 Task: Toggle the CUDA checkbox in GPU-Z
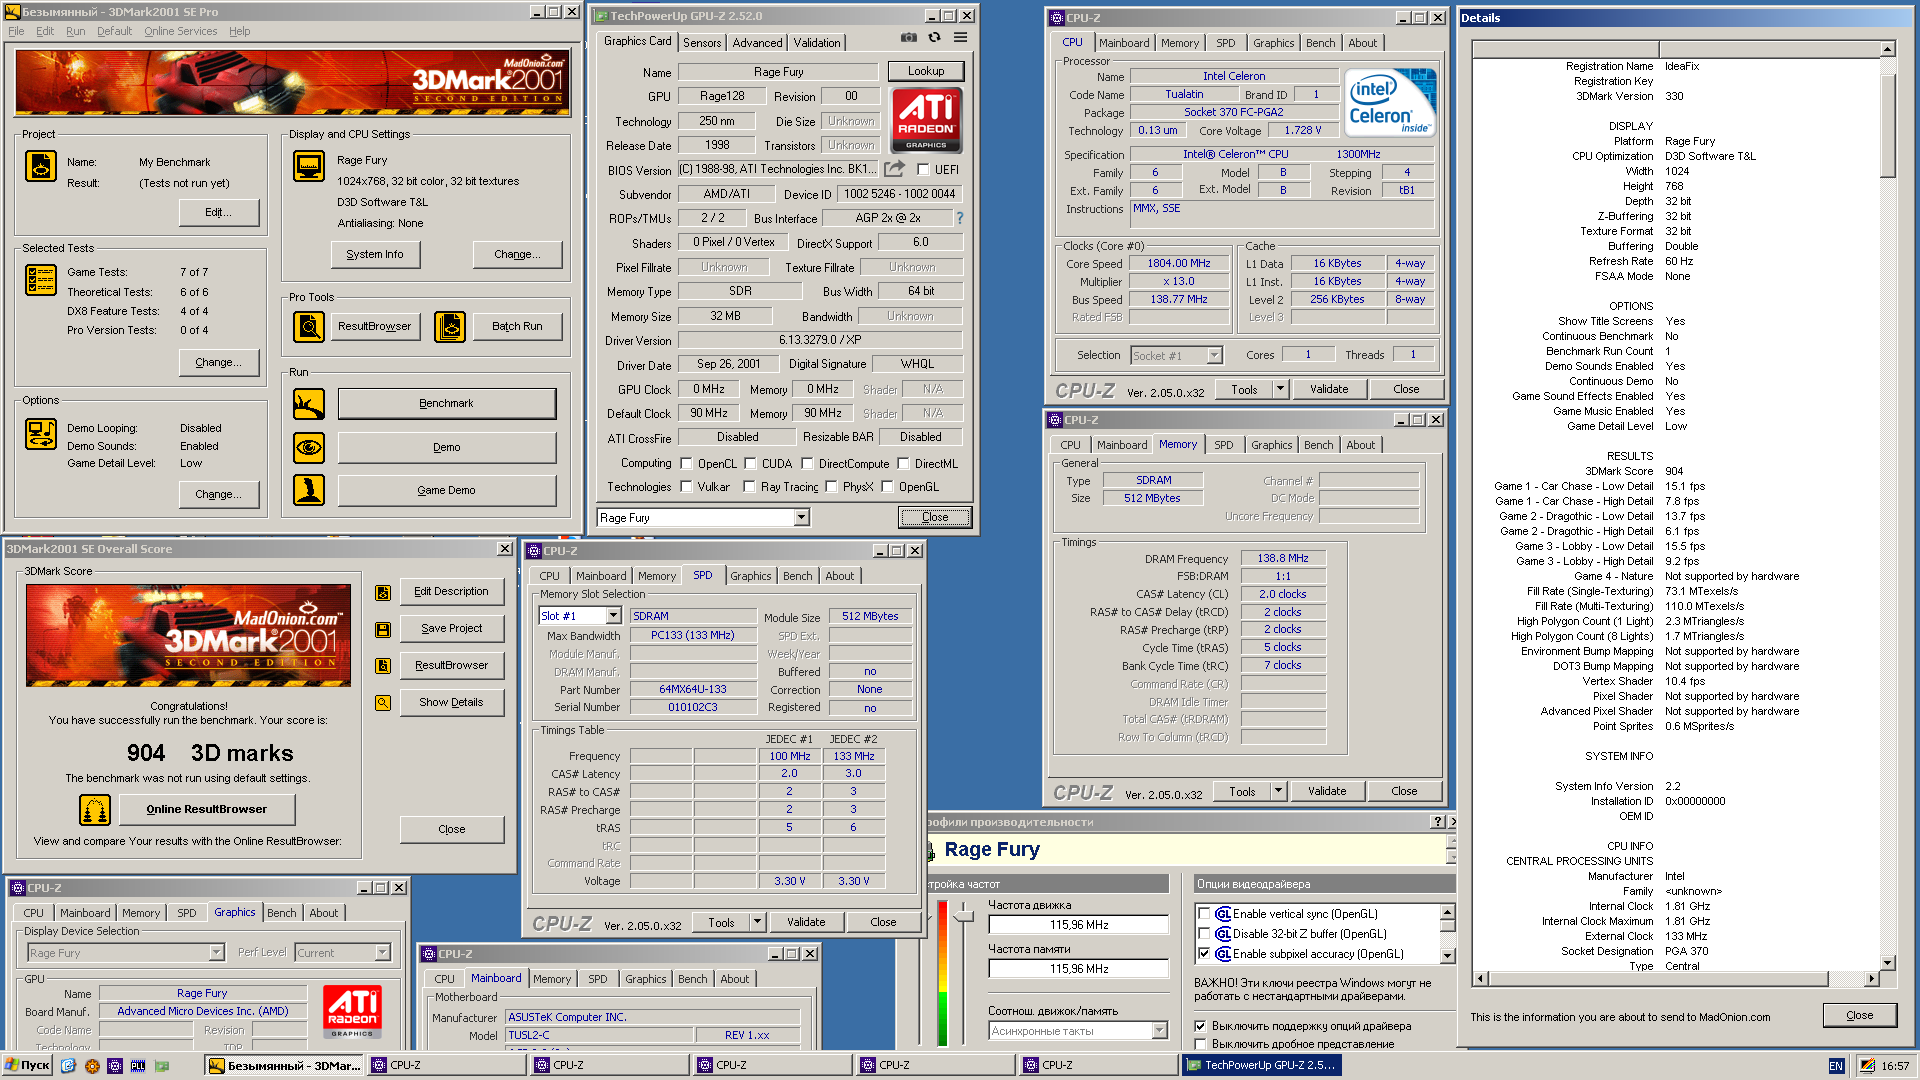point(750,463)
